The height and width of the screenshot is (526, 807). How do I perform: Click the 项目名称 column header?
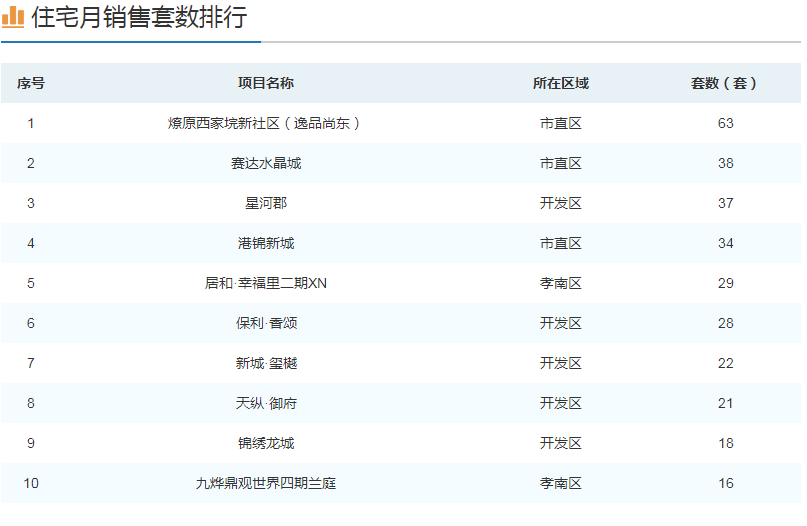click(x=265, y=83)
